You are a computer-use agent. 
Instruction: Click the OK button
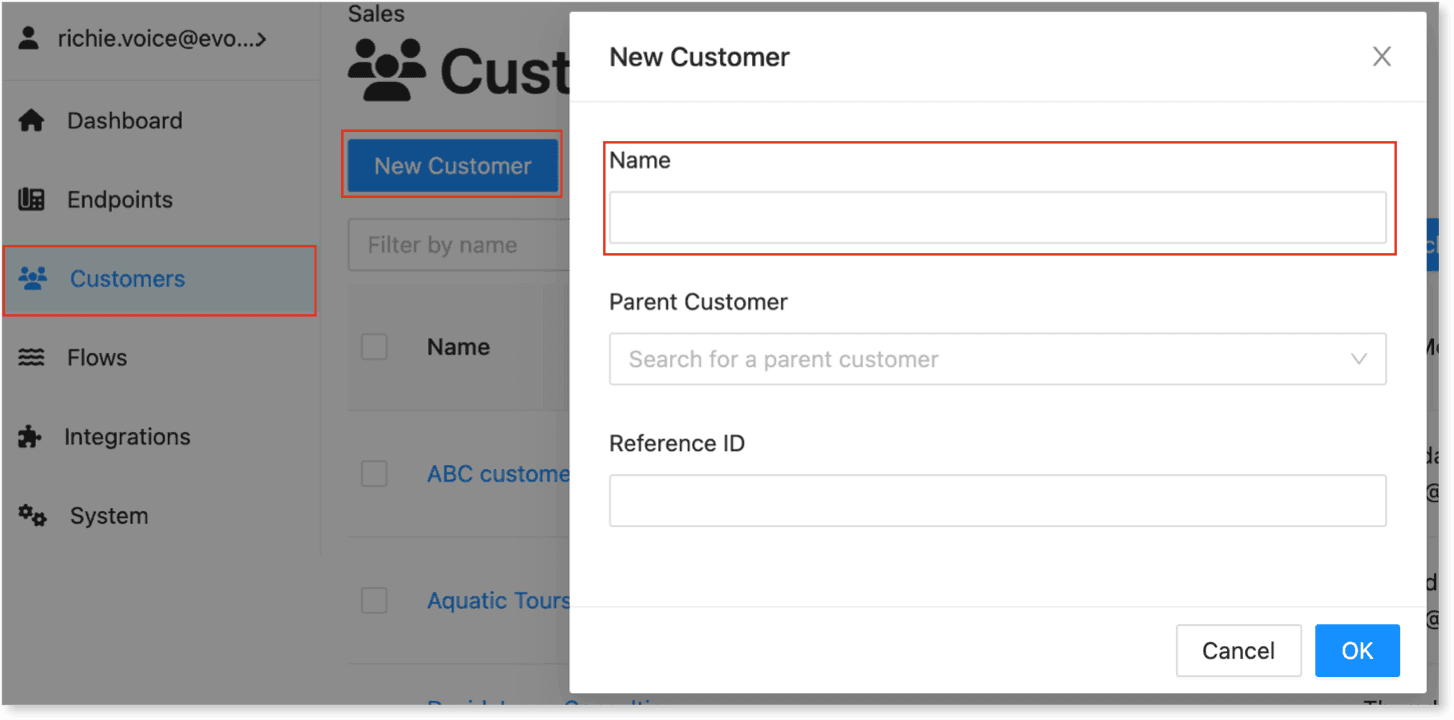tap(1357, 651)
